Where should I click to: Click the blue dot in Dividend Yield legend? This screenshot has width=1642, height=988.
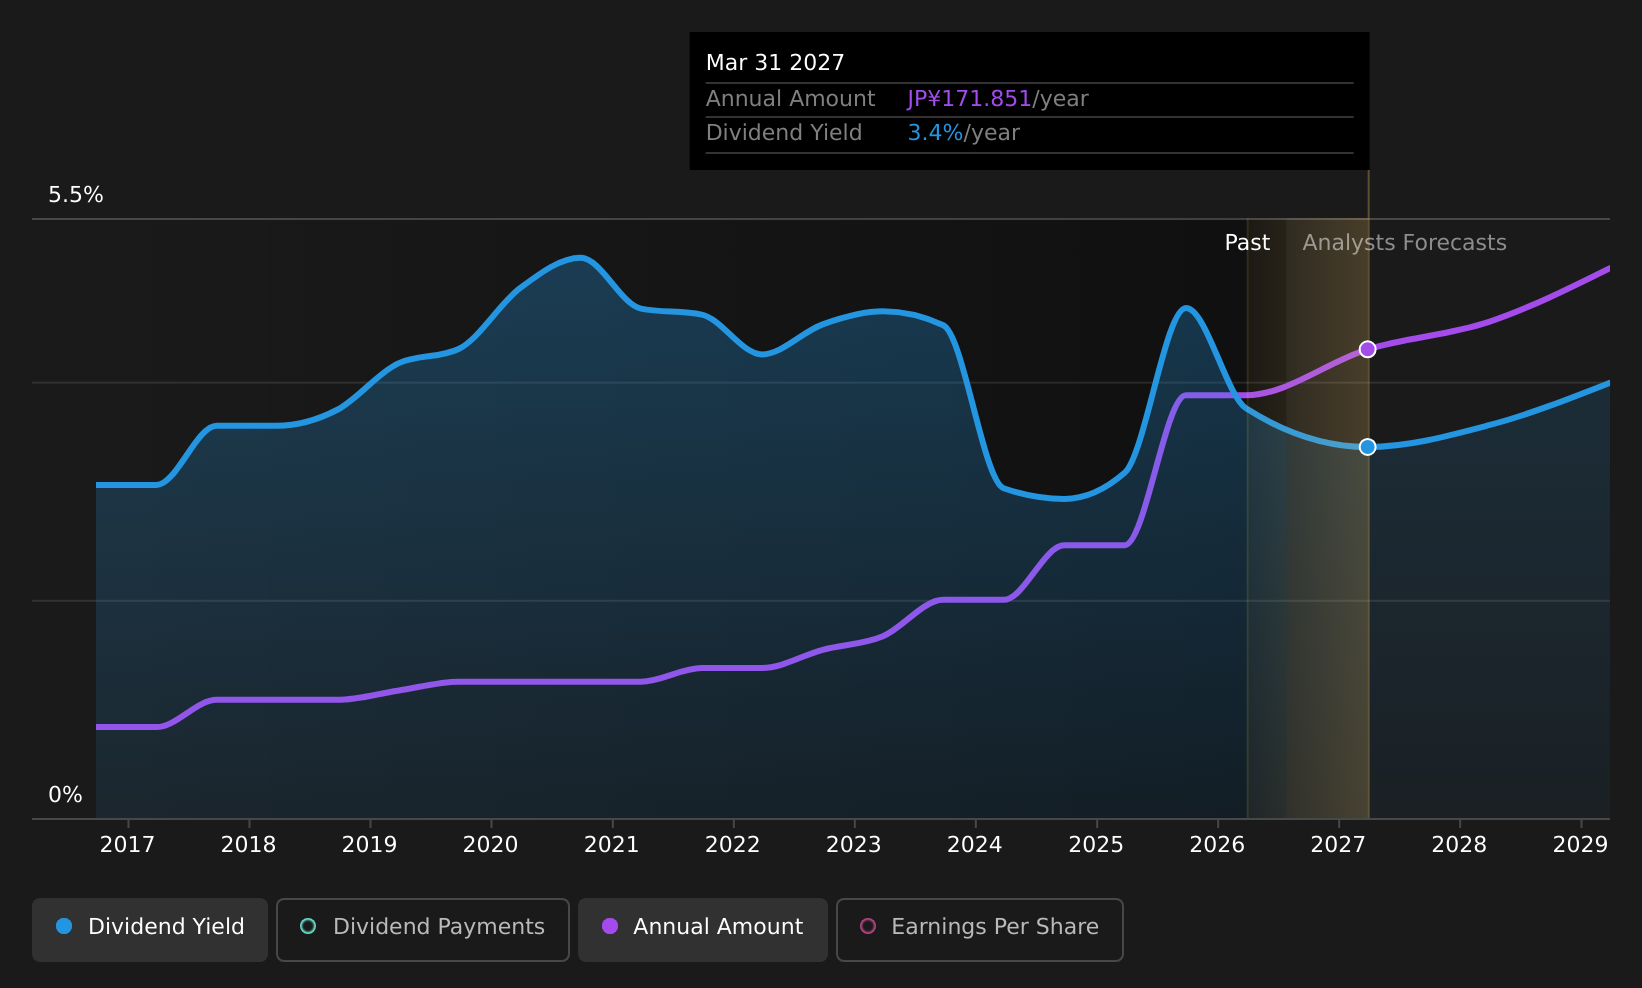click(x=64, y=926)
